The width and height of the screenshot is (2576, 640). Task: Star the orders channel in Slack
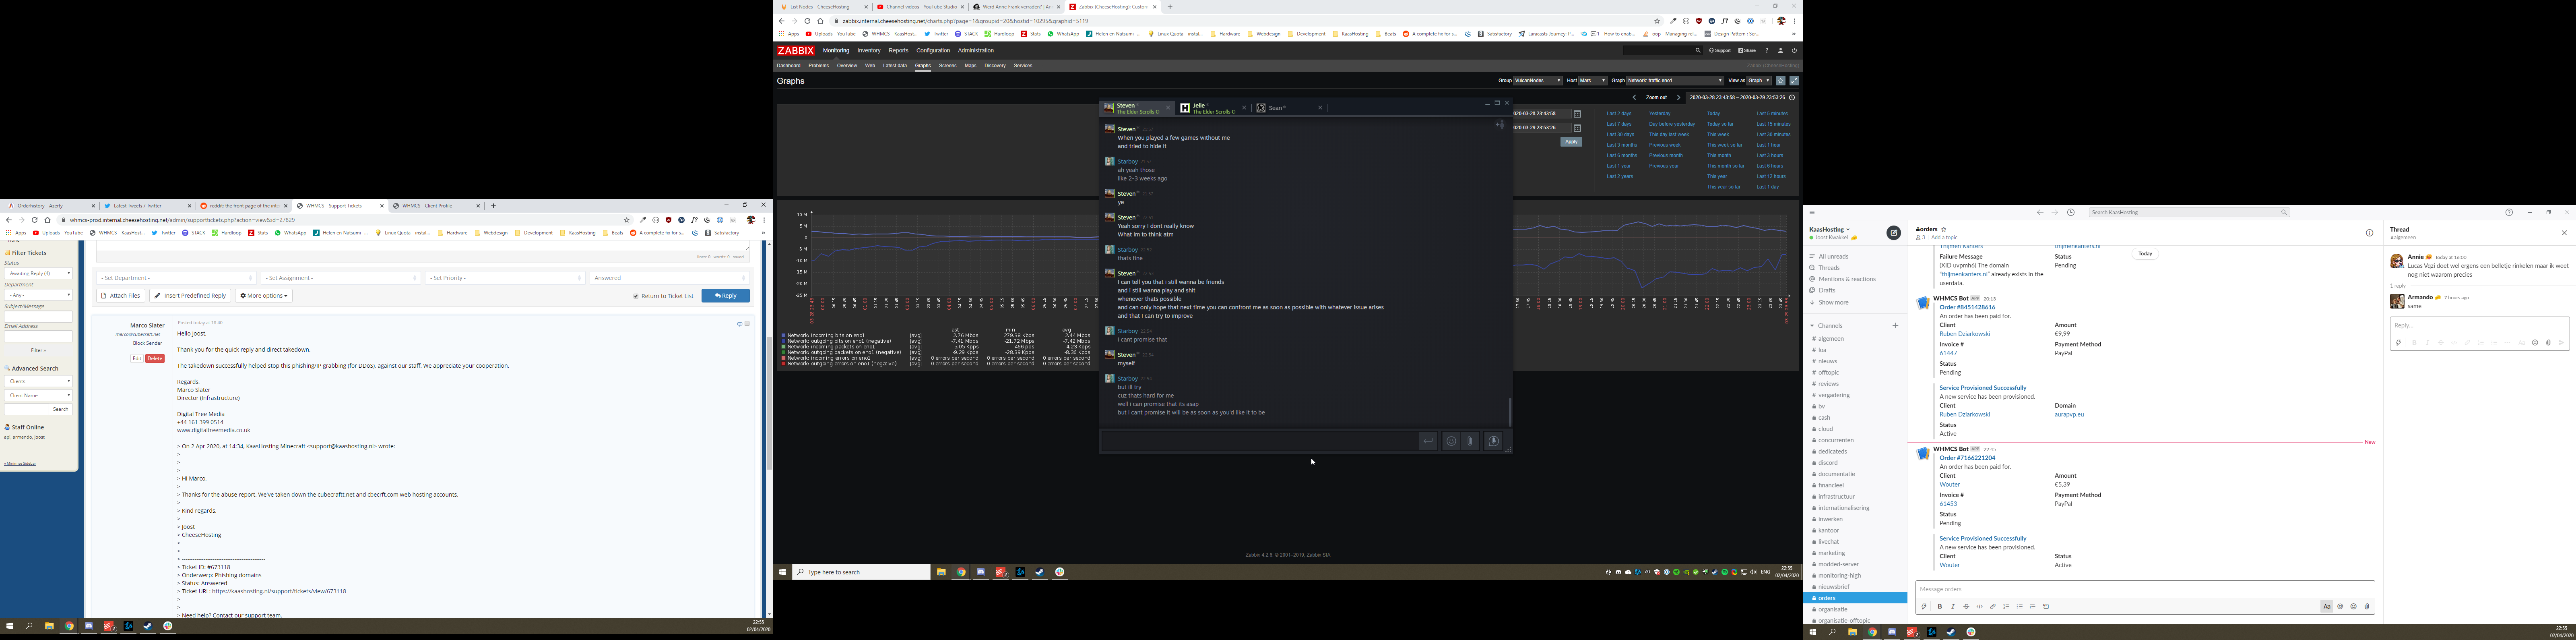pyautogui.click(x=1944, y=230)
